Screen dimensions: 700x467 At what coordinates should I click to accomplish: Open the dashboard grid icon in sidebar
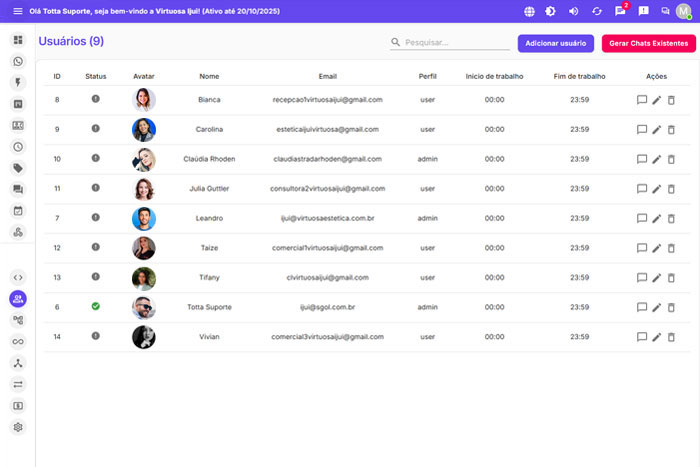pos(18,40)
